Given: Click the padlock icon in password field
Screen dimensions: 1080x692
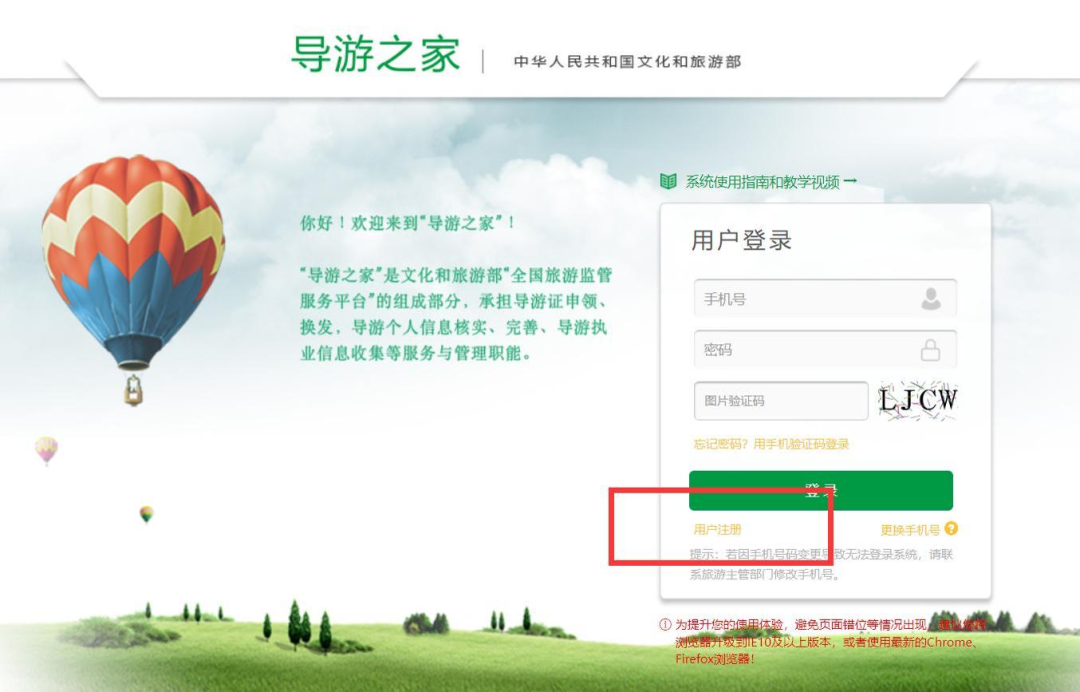Looking at the screenshot, I should [931, 350].
